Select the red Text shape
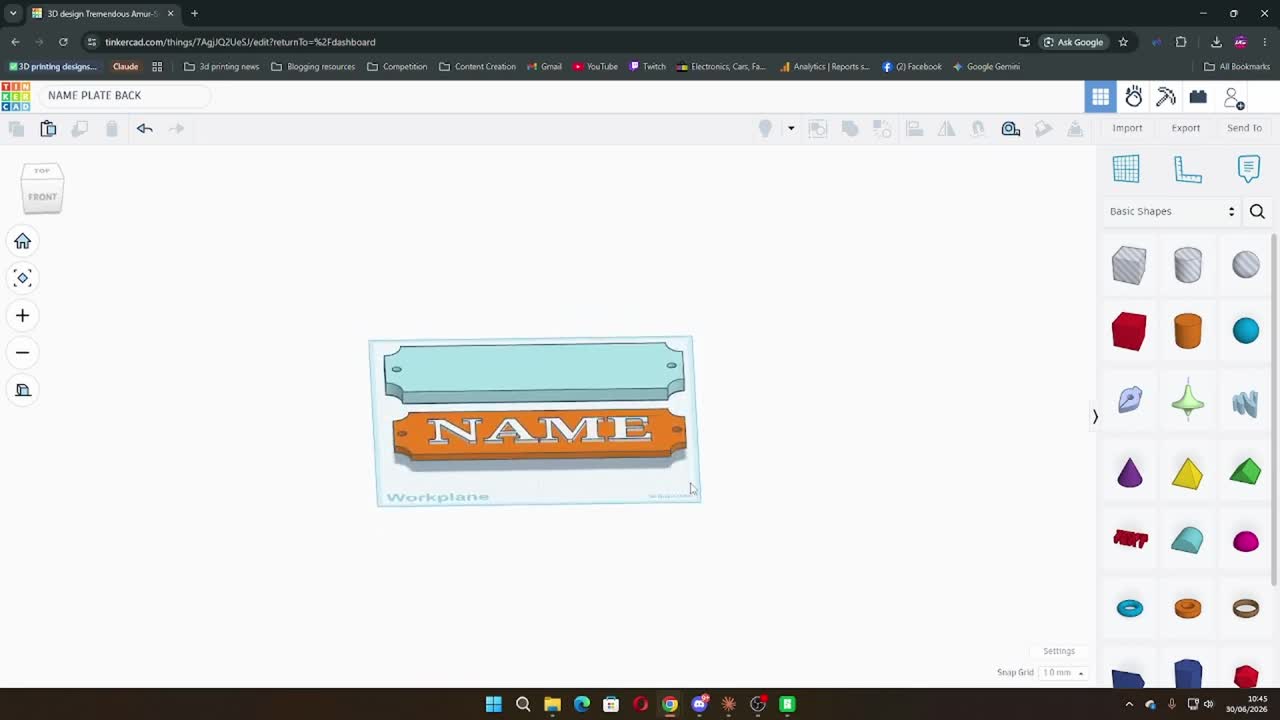Viewport: 1280px width, 720px height. pyautogui.click(x=1130, y=539)
